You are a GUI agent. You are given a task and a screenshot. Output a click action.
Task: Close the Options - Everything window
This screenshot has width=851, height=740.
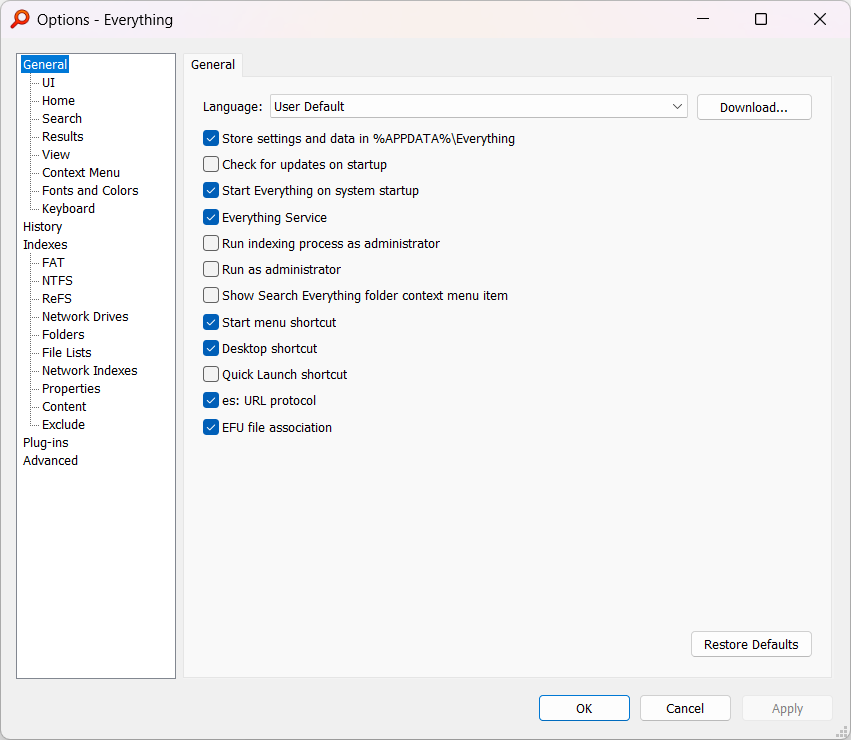click(820, 19)
